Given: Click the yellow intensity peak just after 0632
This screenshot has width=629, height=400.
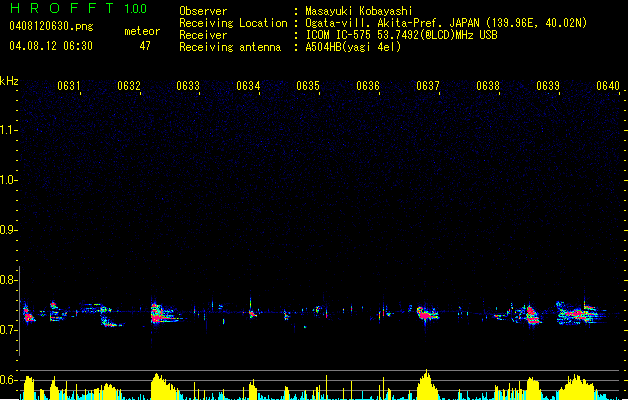Looking at the screenshot, I should tap(162, 386).
